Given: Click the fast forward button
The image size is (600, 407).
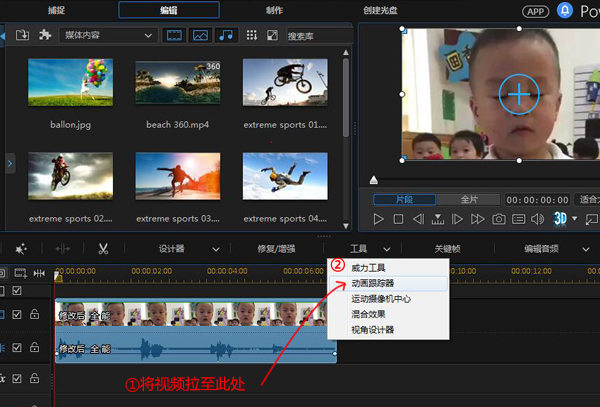Looking at the screenshot, I should click(x=477, y=219).
